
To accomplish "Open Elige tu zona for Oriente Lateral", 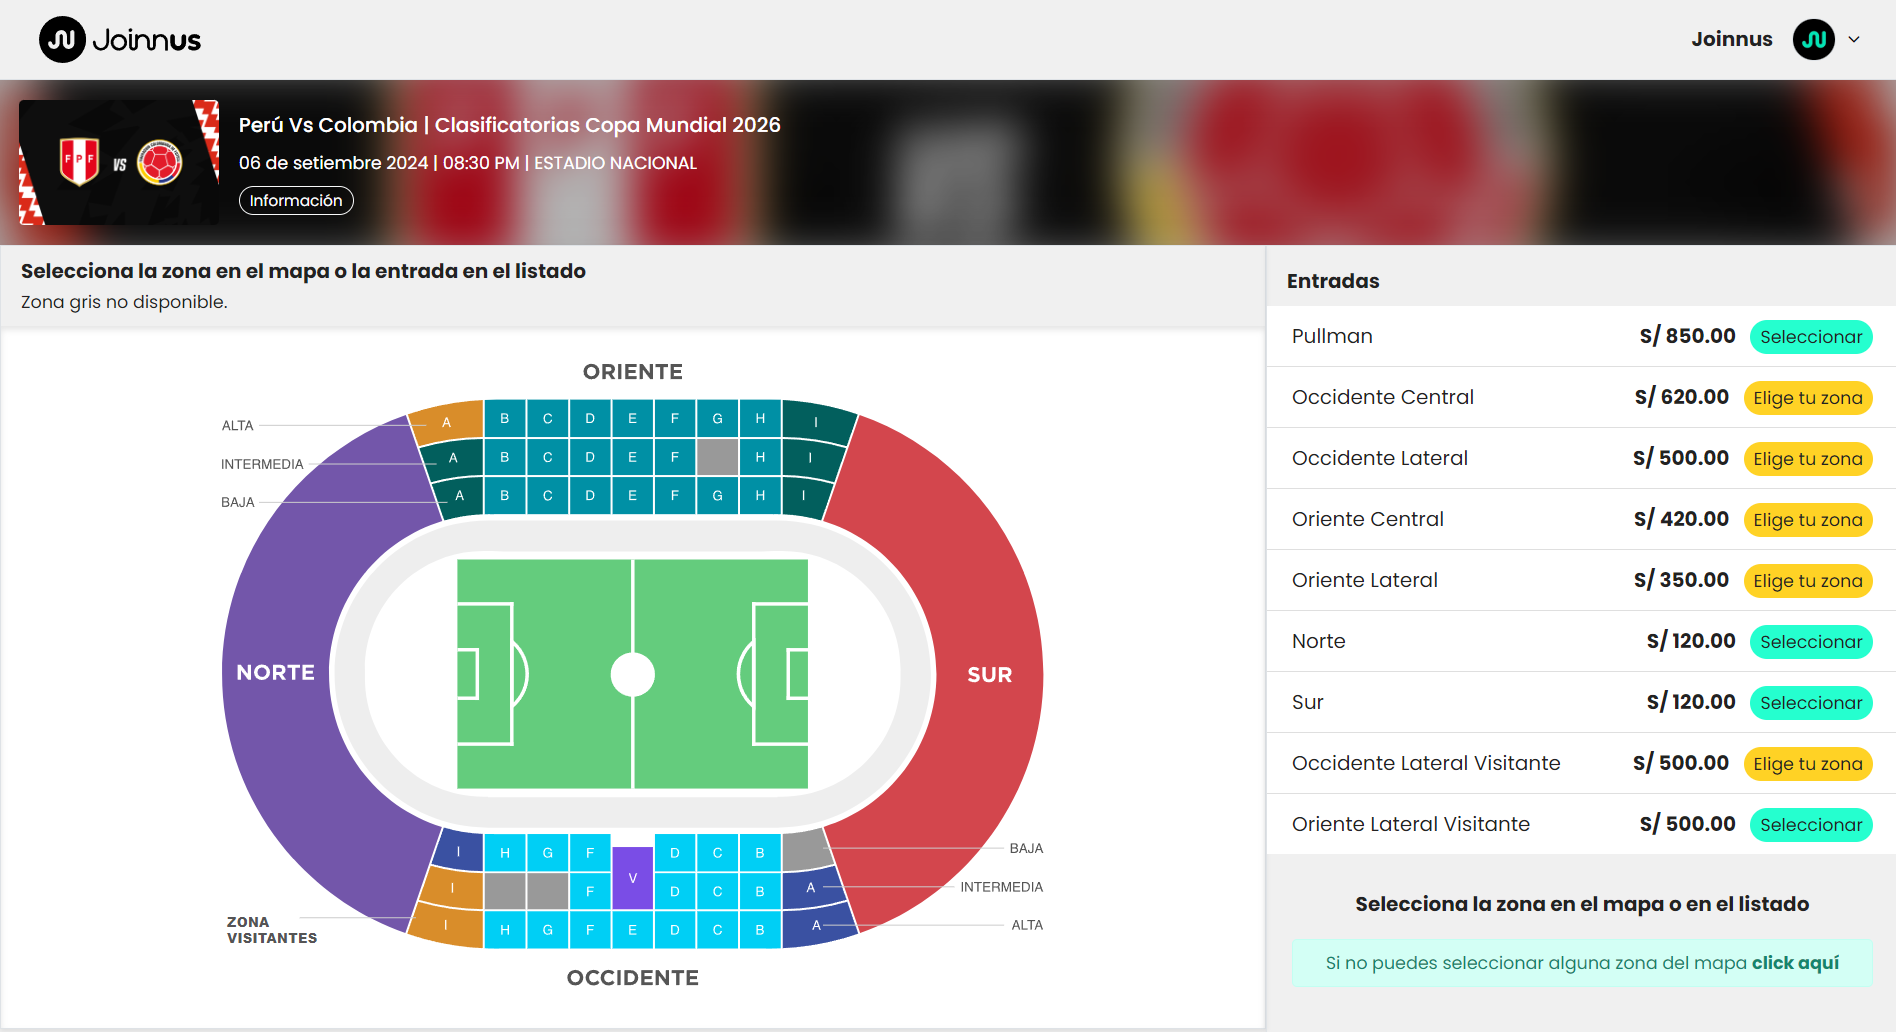I will pyautogui.click(x=1807, y=581).
